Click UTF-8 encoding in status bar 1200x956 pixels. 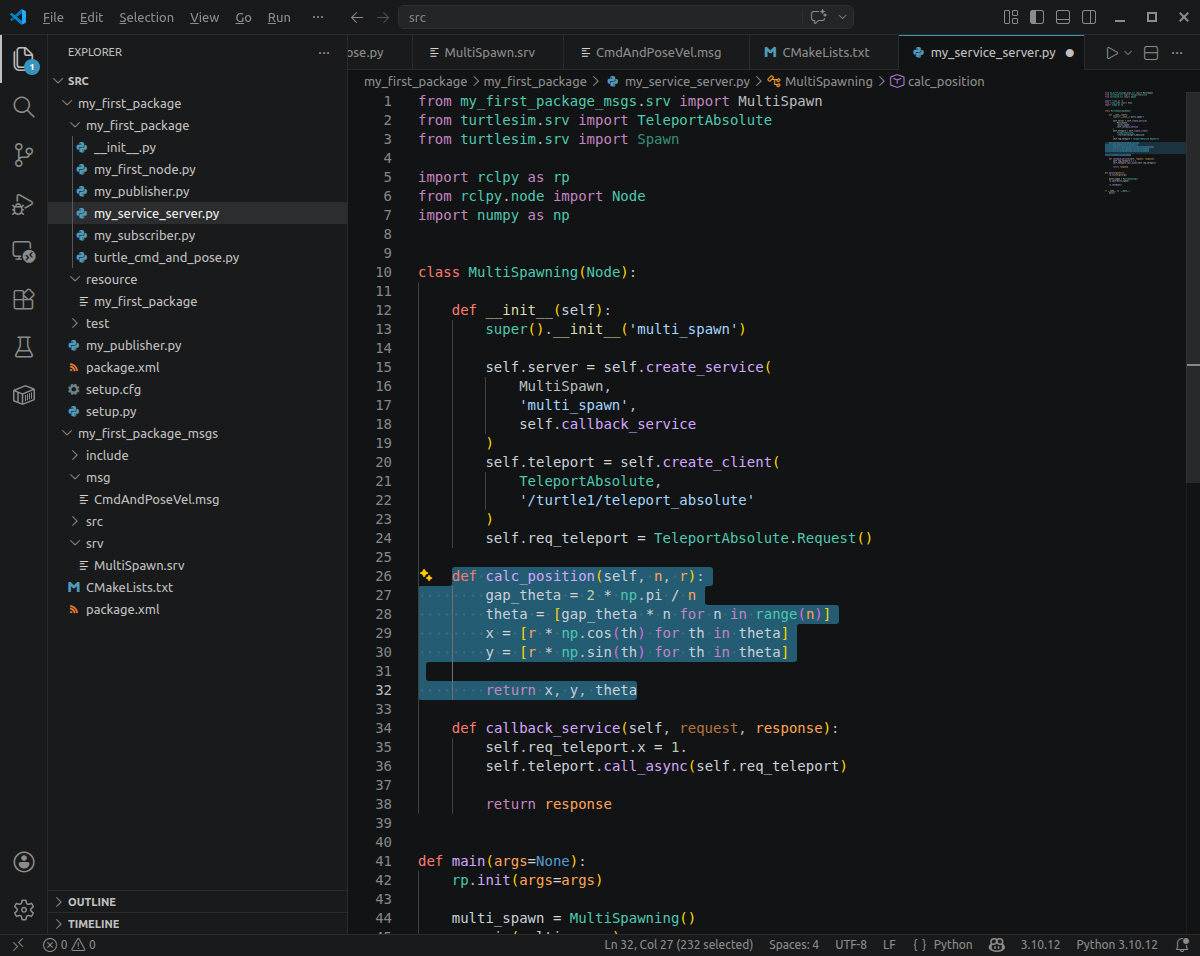[x=851, y=944]
